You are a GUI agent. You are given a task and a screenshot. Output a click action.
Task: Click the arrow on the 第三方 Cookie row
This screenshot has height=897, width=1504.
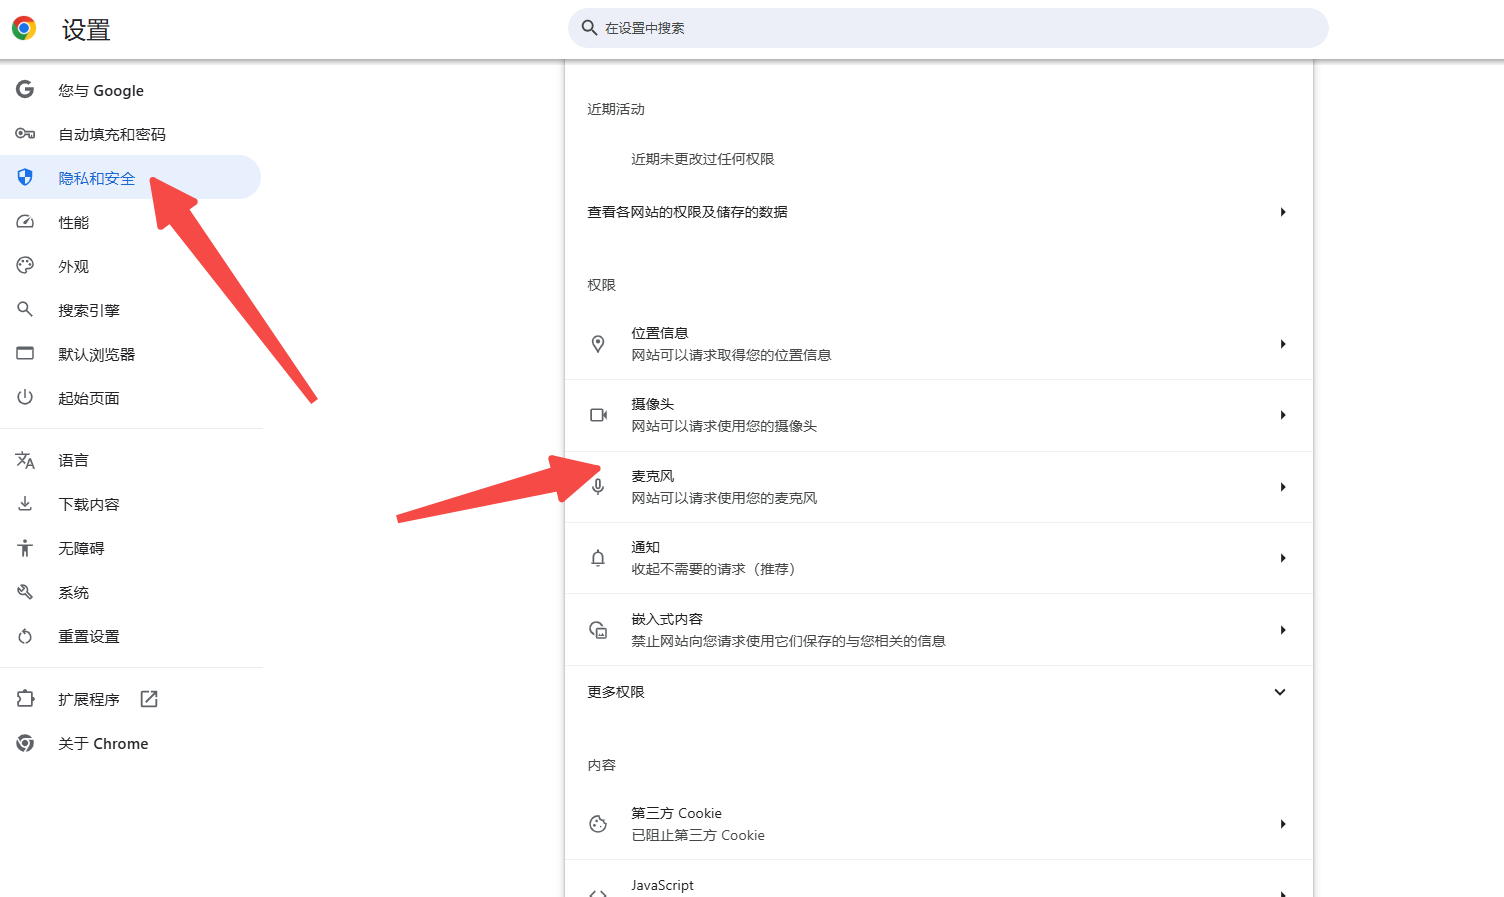click(x=1283, y=824)
